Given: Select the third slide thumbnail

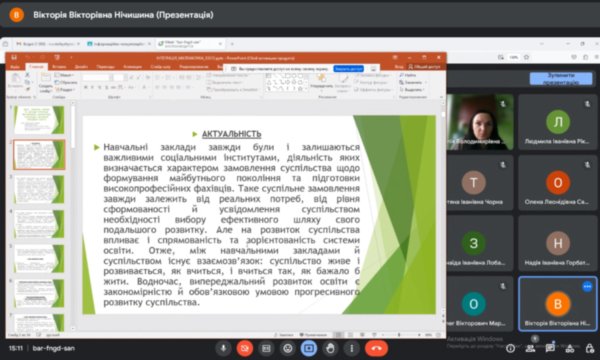Looking at the screenshot, I should (x=39, y=189).
